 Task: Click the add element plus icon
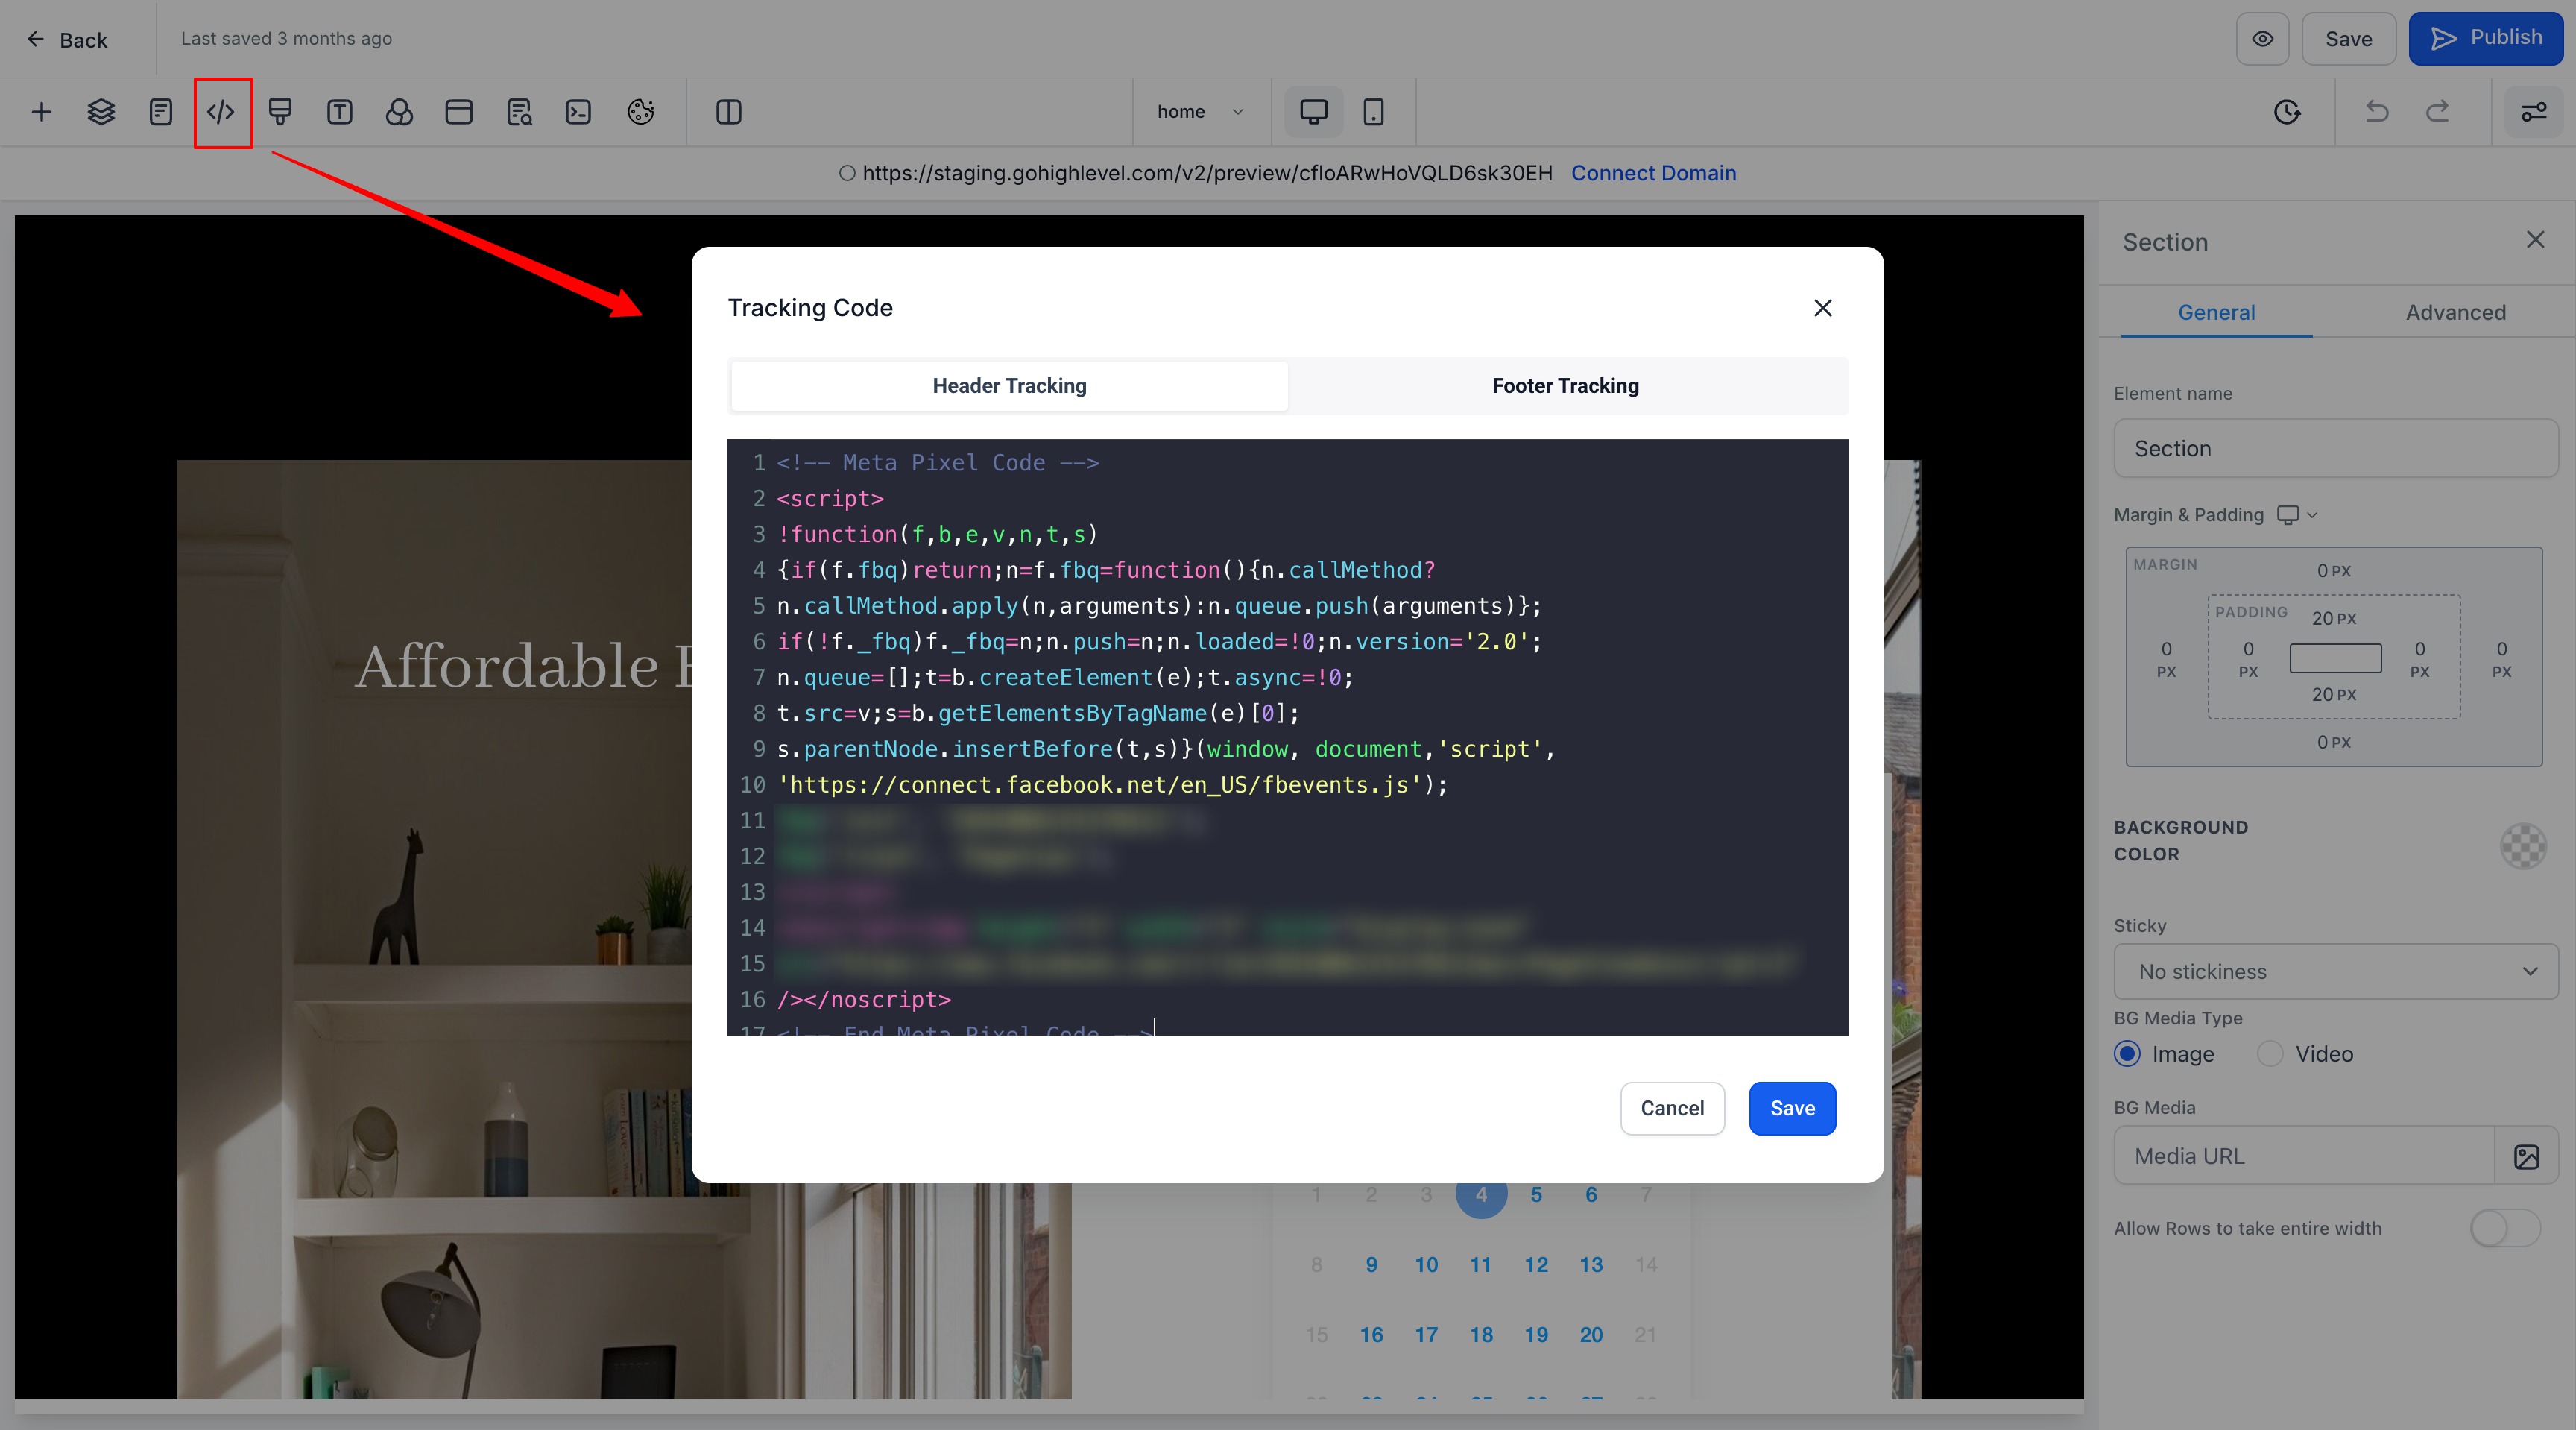[x=41, y=112]
